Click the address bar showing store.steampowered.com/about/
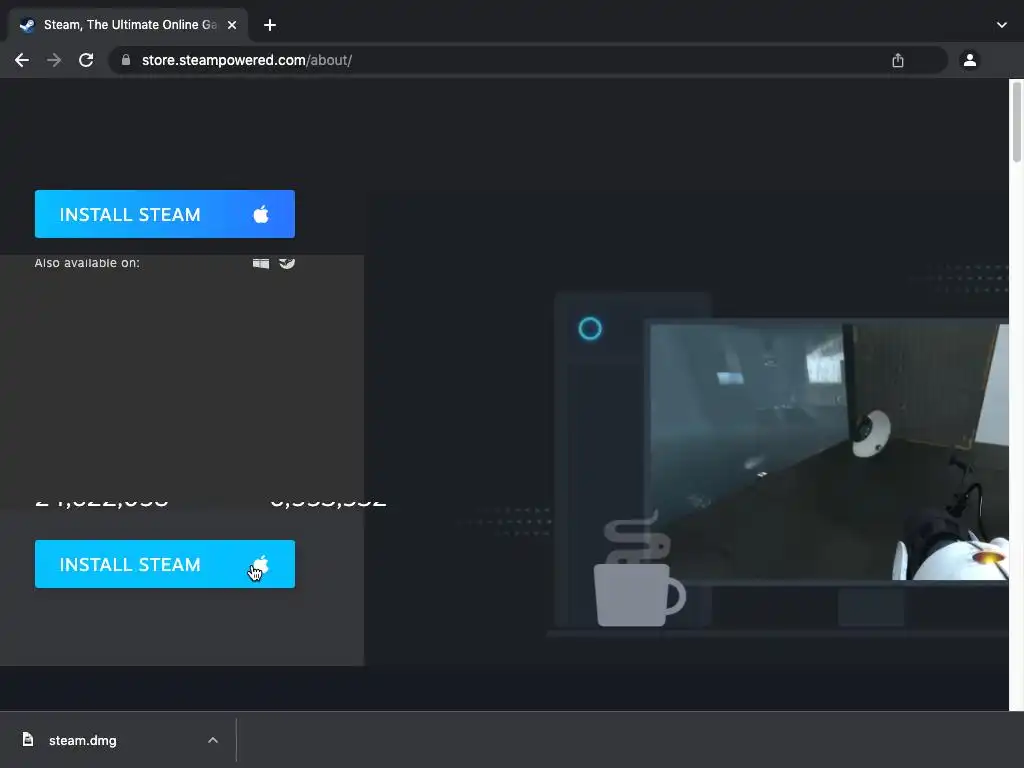 tap(528, 60)
